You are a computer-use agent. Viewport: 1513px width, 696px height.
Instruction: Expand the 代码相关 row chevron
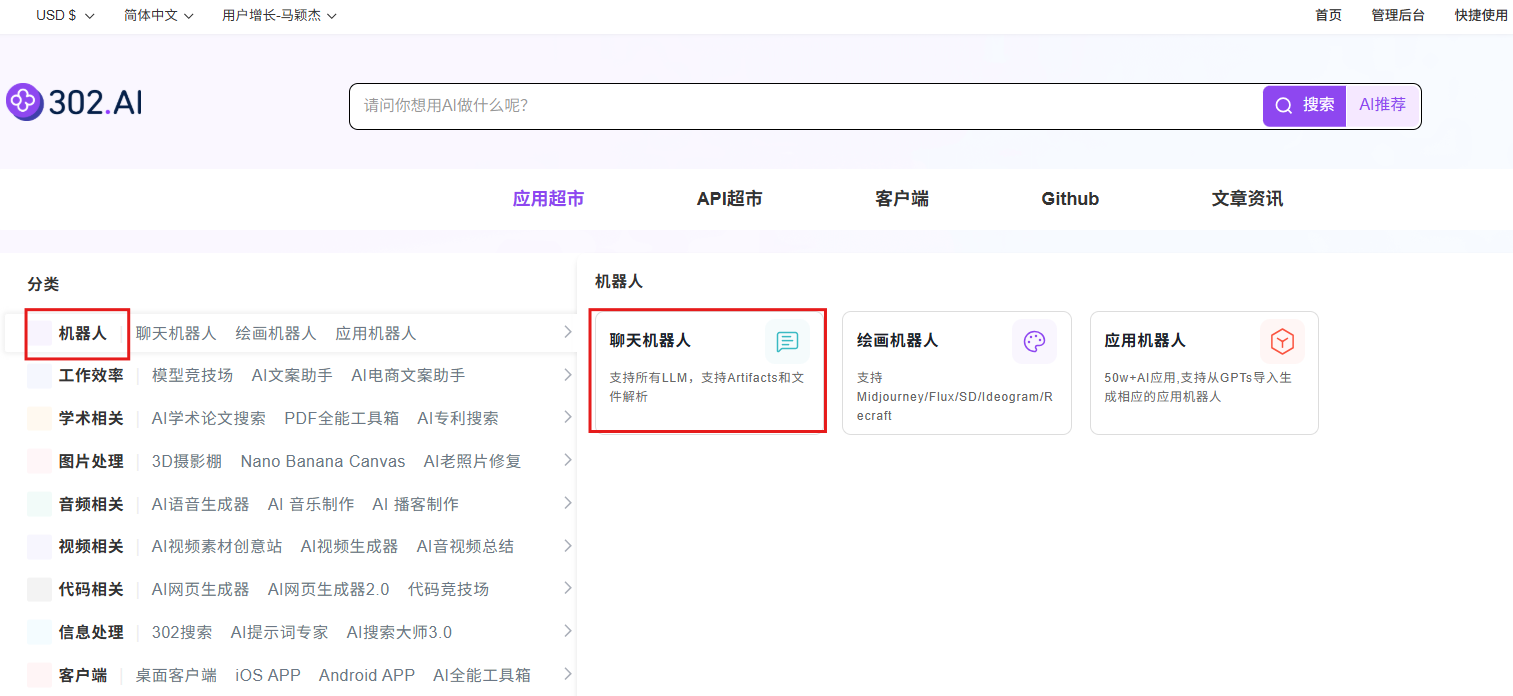tap(567, 588)
